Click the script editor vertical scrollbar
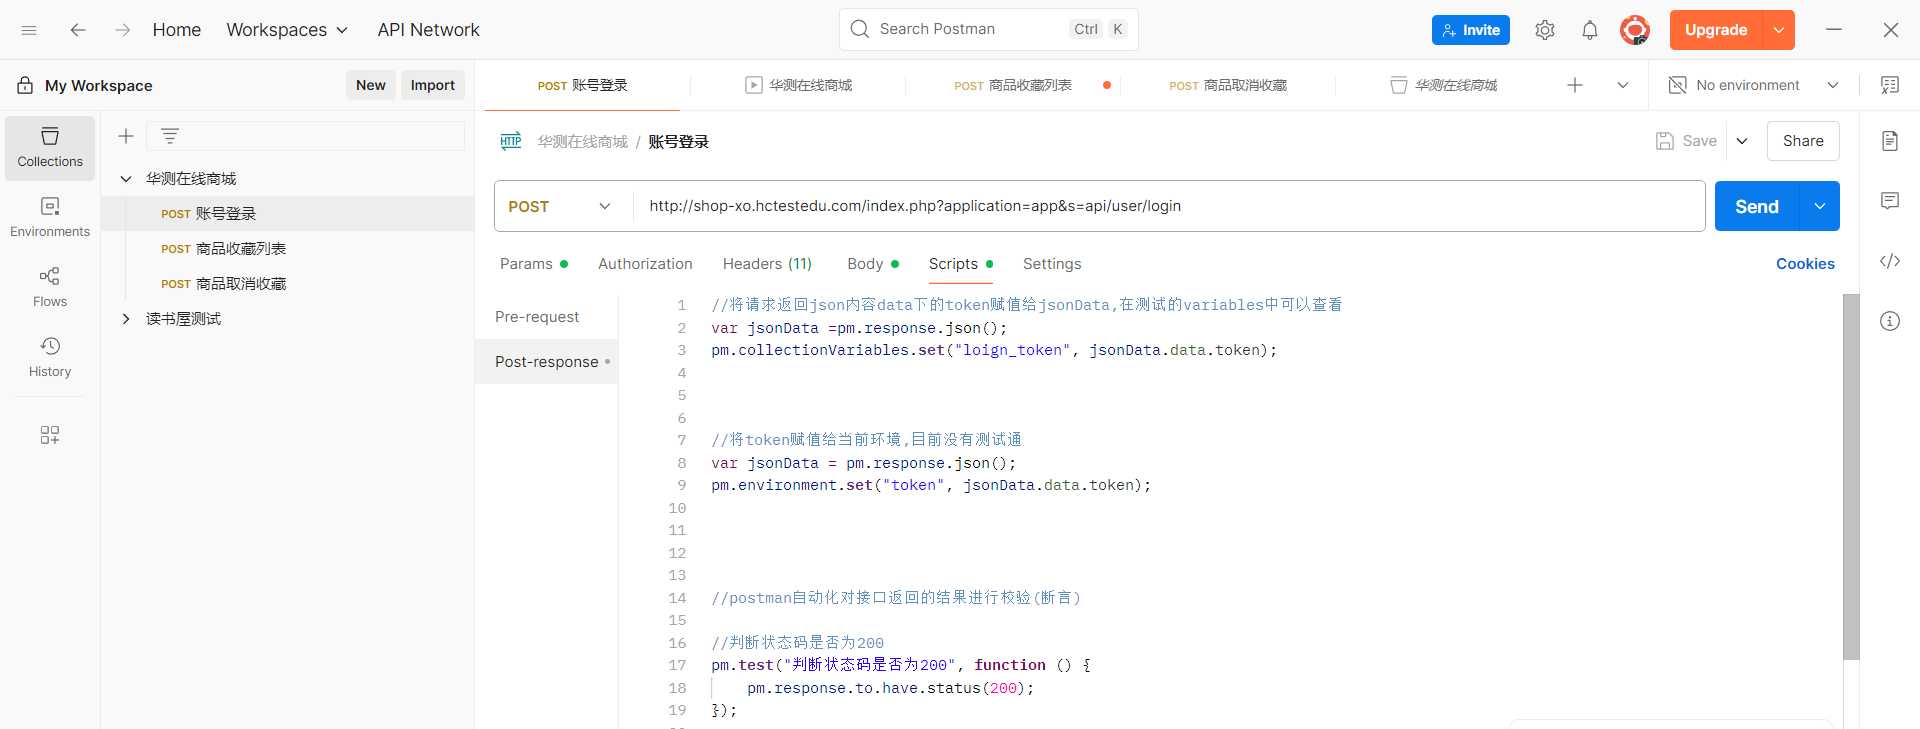Screen dimensions: 1920x729 [x=1851, y=477]
